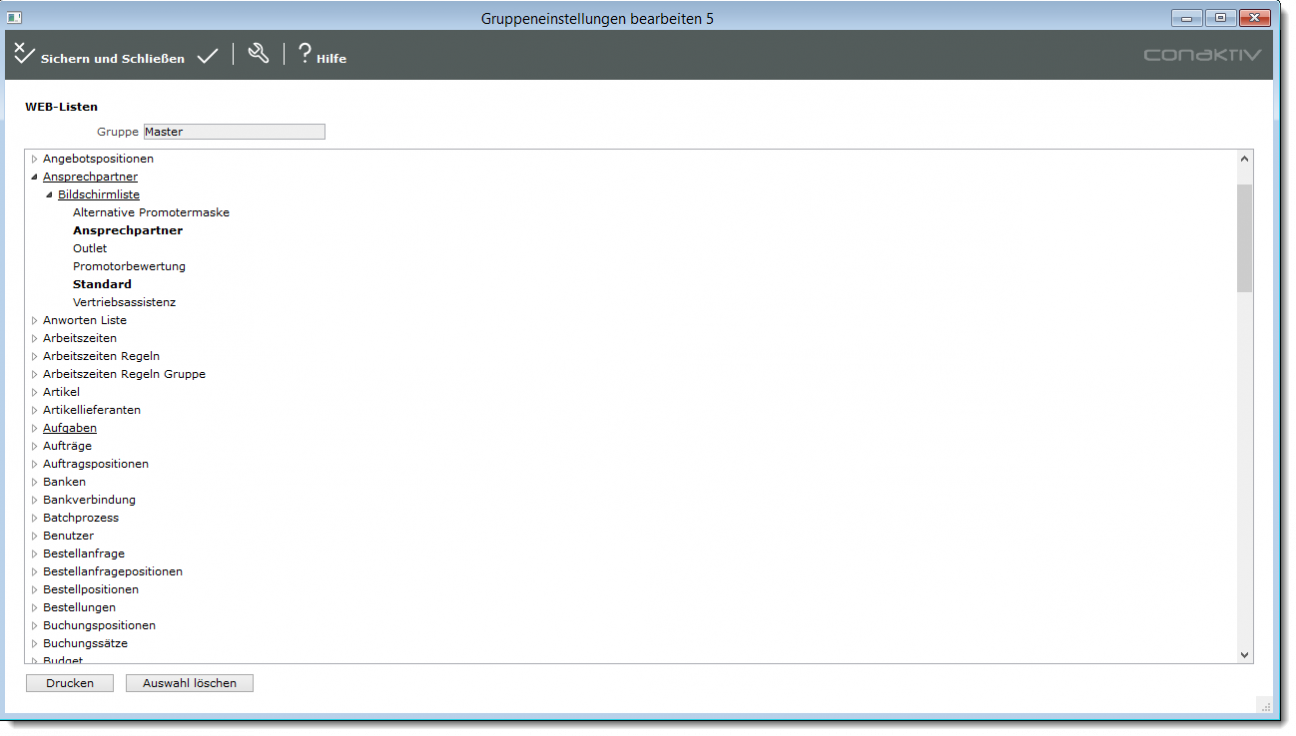Select the bold Standard list entry
The width and height of the screenshot is (1296, 736).
[102, 285]
